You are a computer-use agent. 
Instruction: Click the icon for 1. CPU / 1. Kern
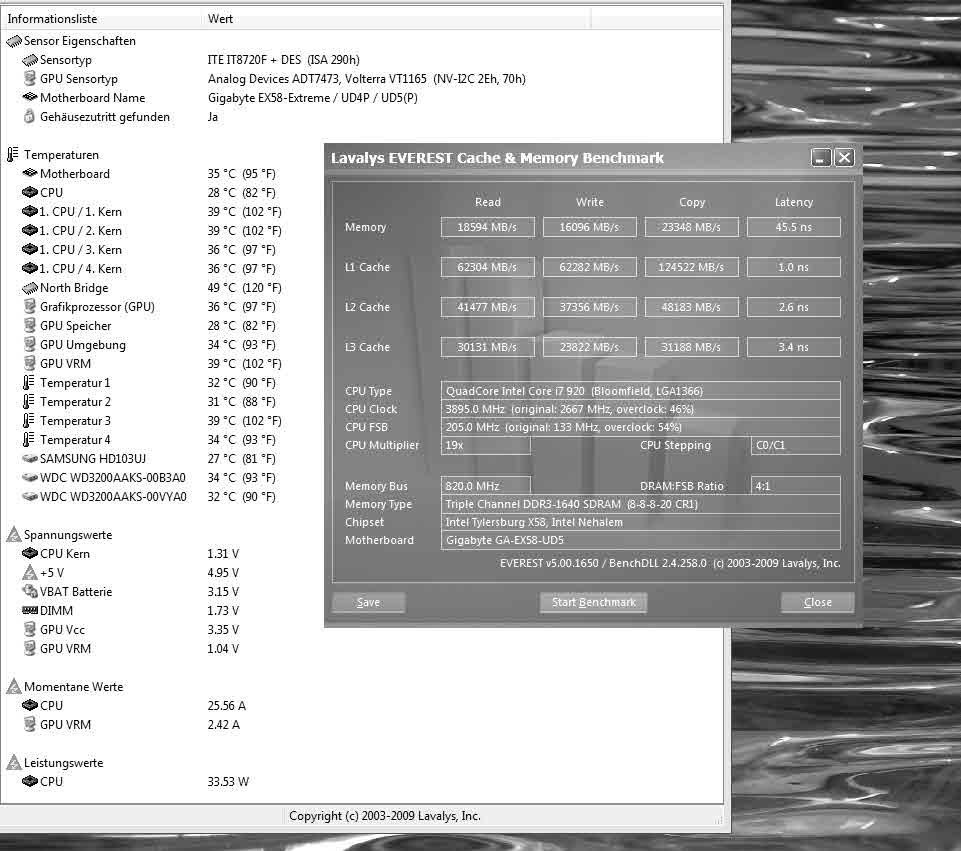pyautogui.click(x=29, y=211)
